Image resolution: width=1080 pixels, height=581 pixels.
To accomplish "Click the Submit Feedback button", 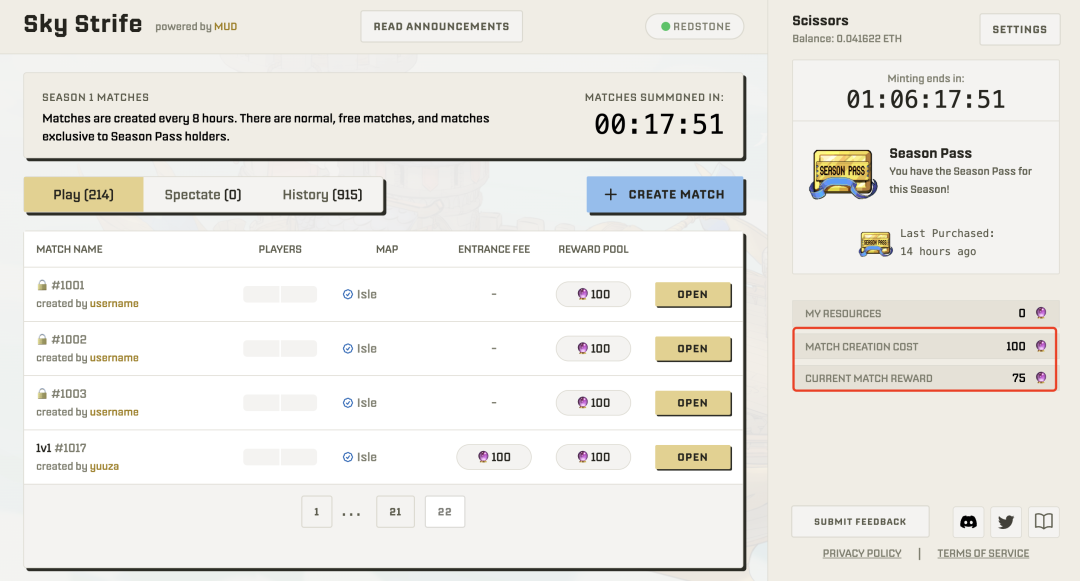I will (860, 522).
